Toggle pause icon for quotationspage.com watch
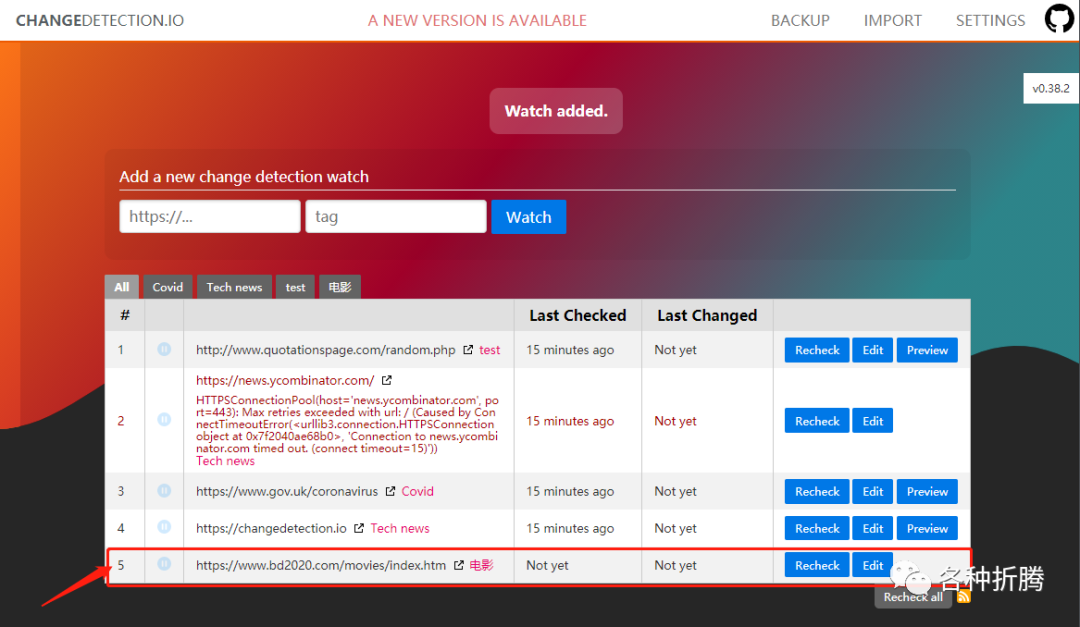This screenshot has height=627, width=1080. [x=164, y=349]
